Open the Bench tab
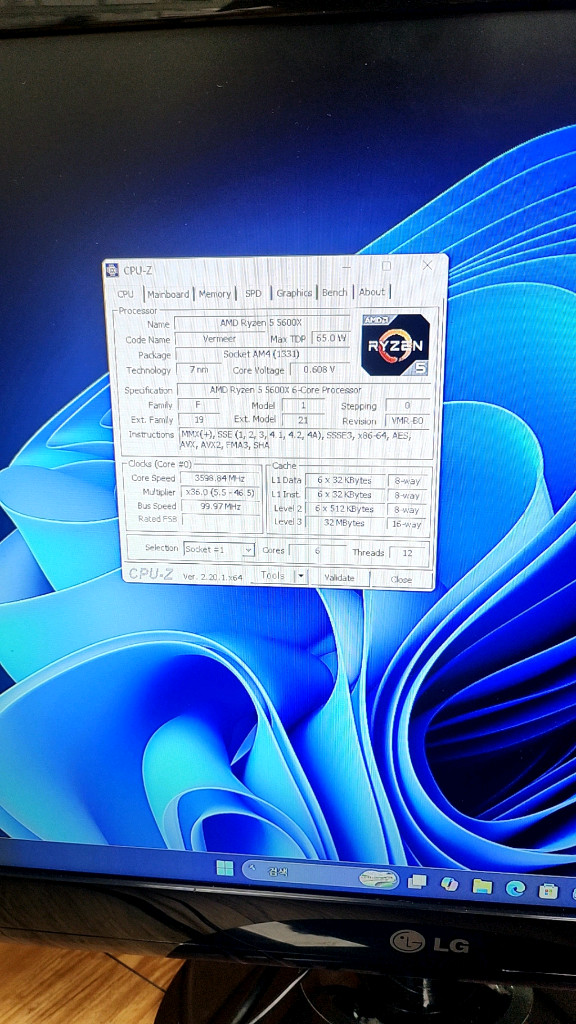 pos(334,293)
